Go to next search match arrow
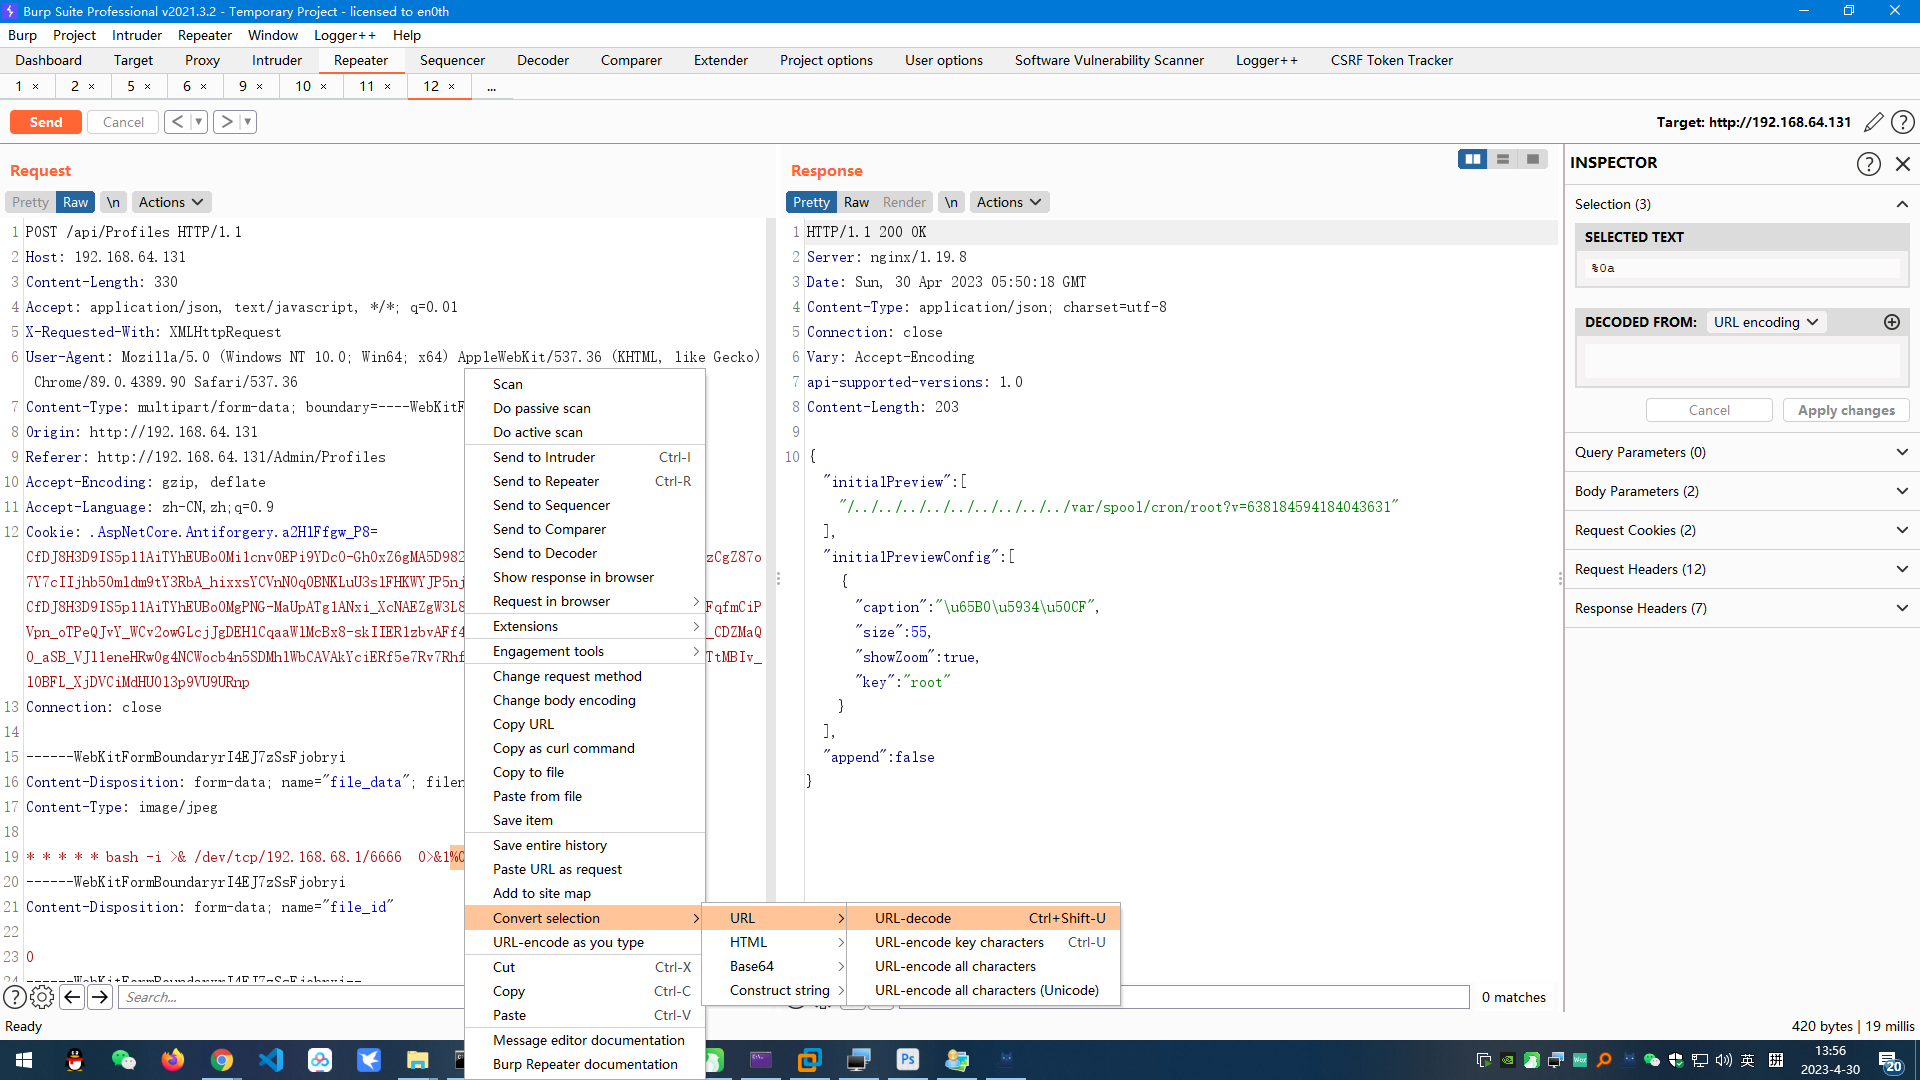The height and width of the screenshot is (1080, 1920). pos(100,997)
